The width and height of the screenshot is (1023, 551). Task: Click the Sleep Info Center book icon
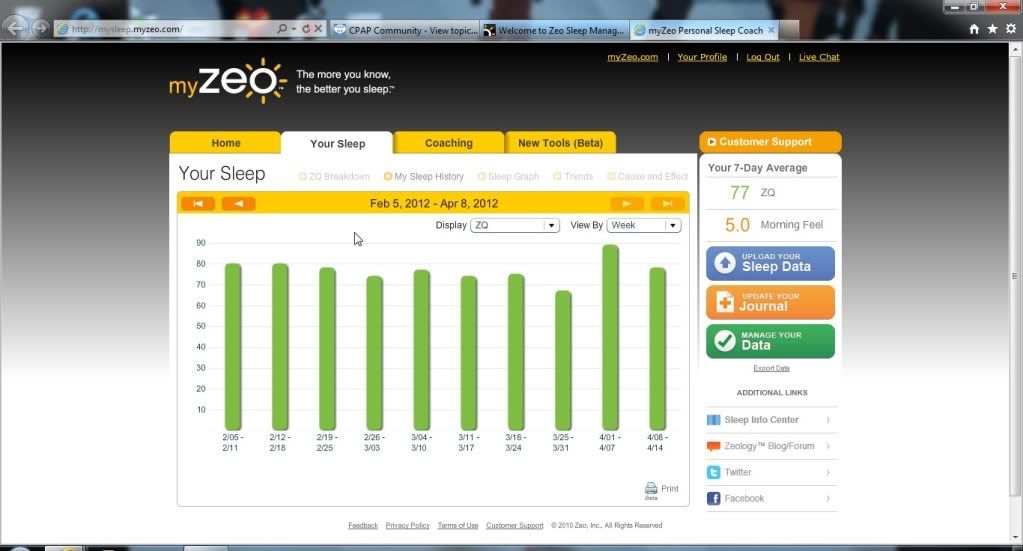(x=714, y=420)
